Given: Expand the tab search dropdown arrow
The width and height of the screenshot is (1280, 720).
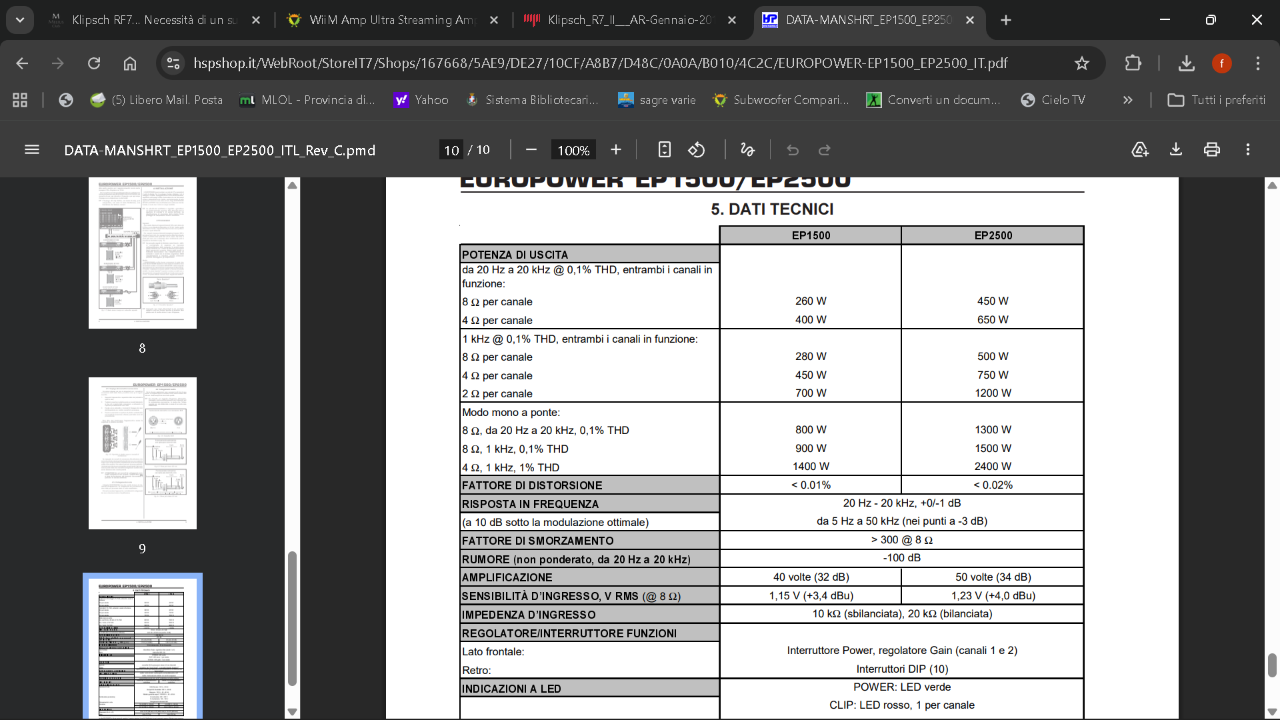Looking at the screenshot, I should pos(18,20).
